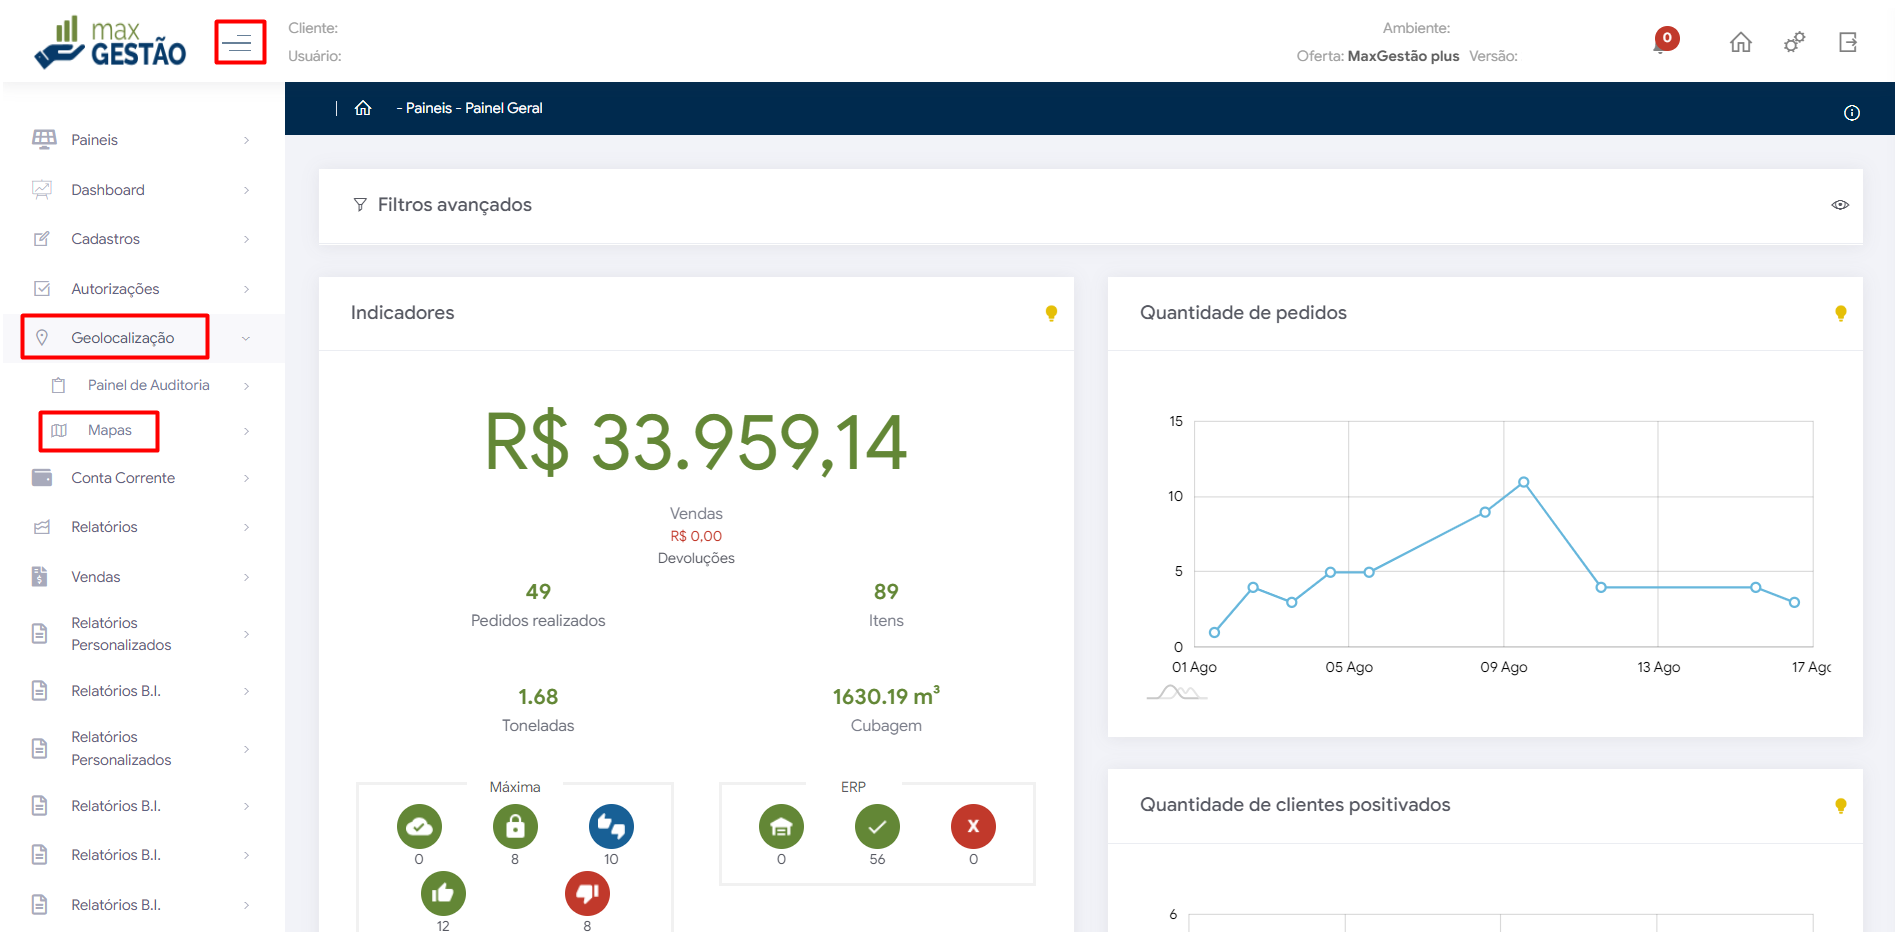The width and height of the screenshot is (1904, 932).
Task: Expand the Paineis sidebar chevron
Action: 246,141
